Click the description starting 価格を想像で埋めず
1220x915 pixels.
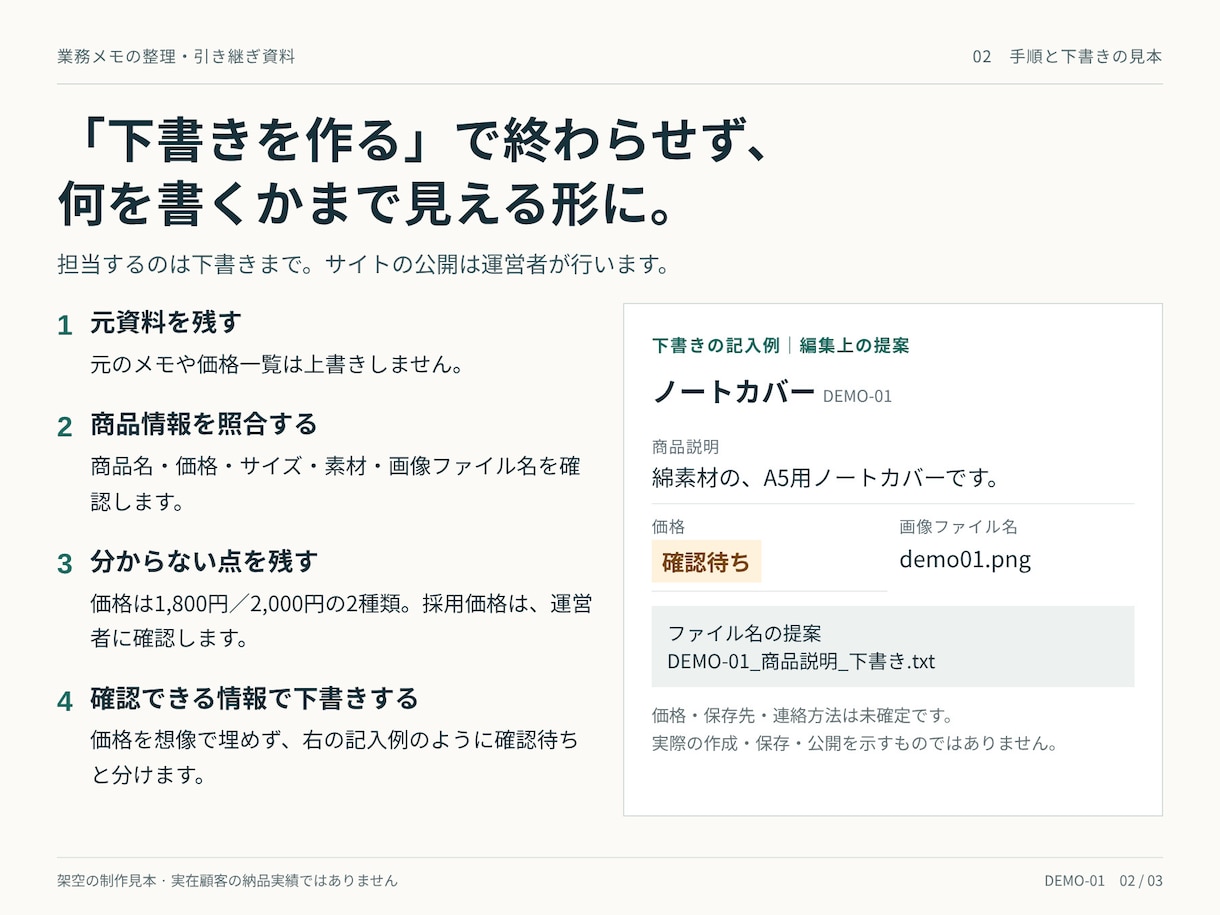click(x=334, y=758)
